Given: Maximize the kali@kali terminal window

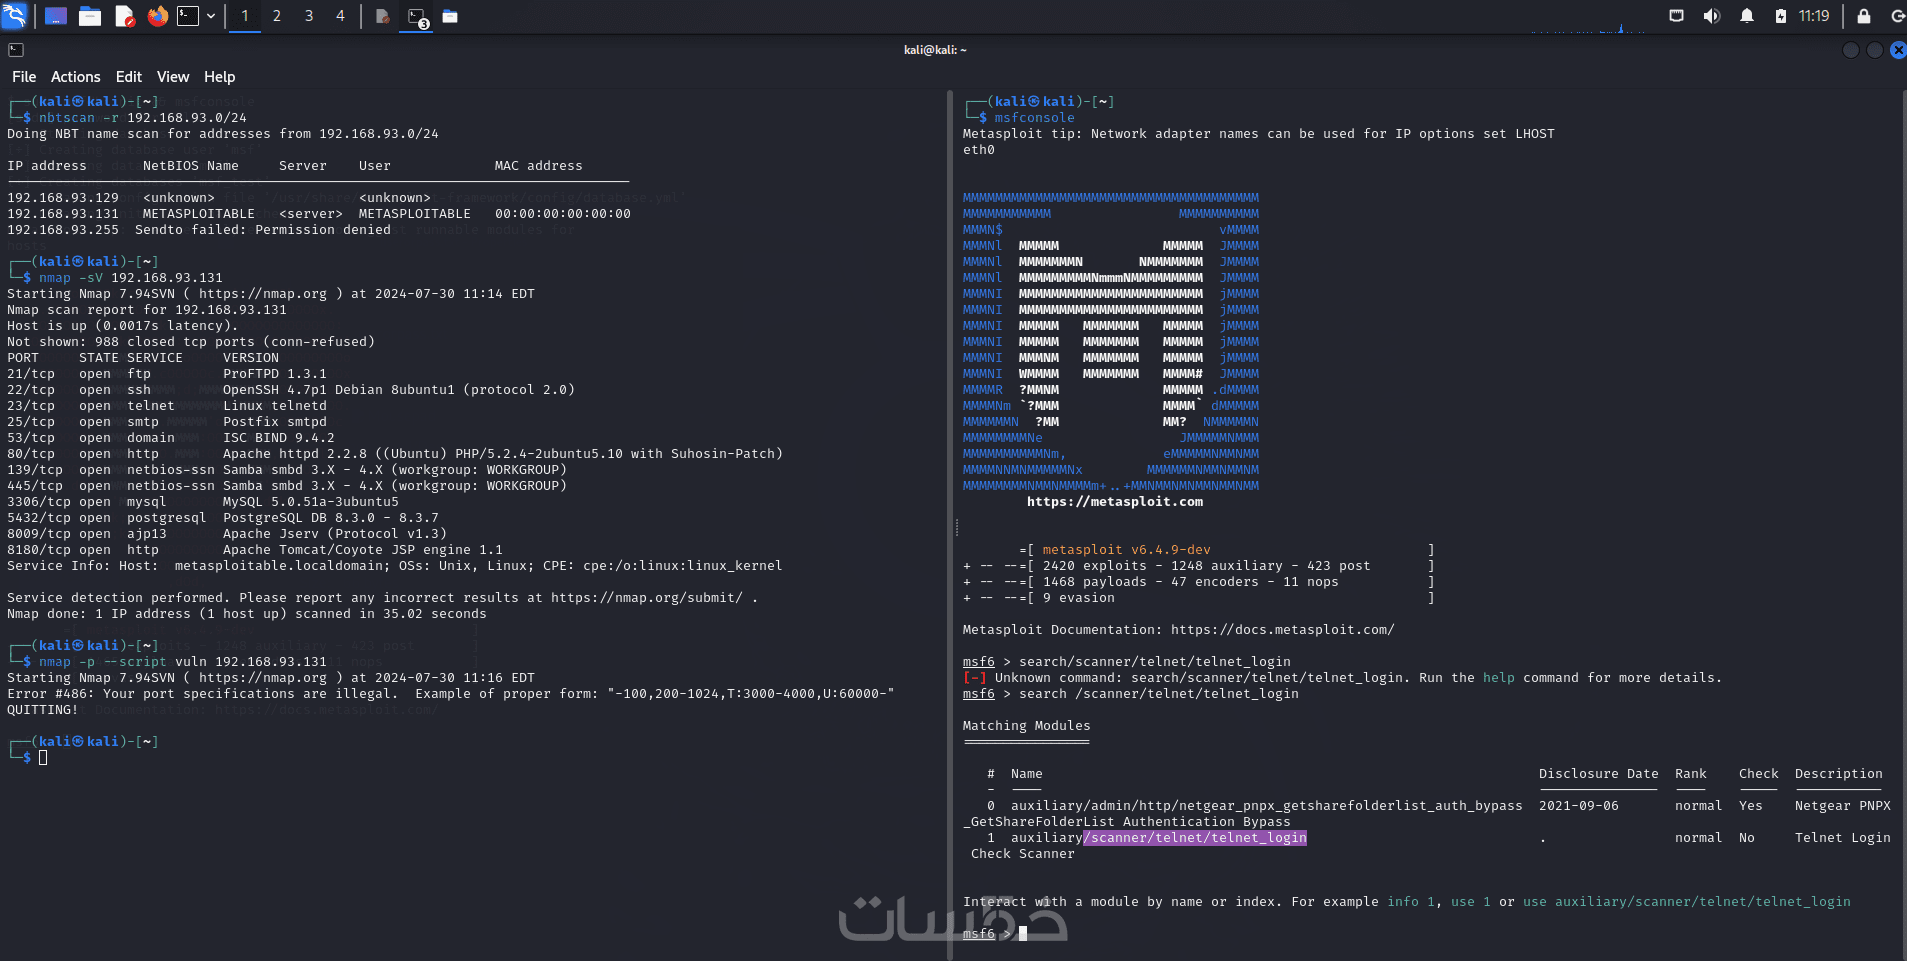Looking at the screenshot, I should 1875,50.
